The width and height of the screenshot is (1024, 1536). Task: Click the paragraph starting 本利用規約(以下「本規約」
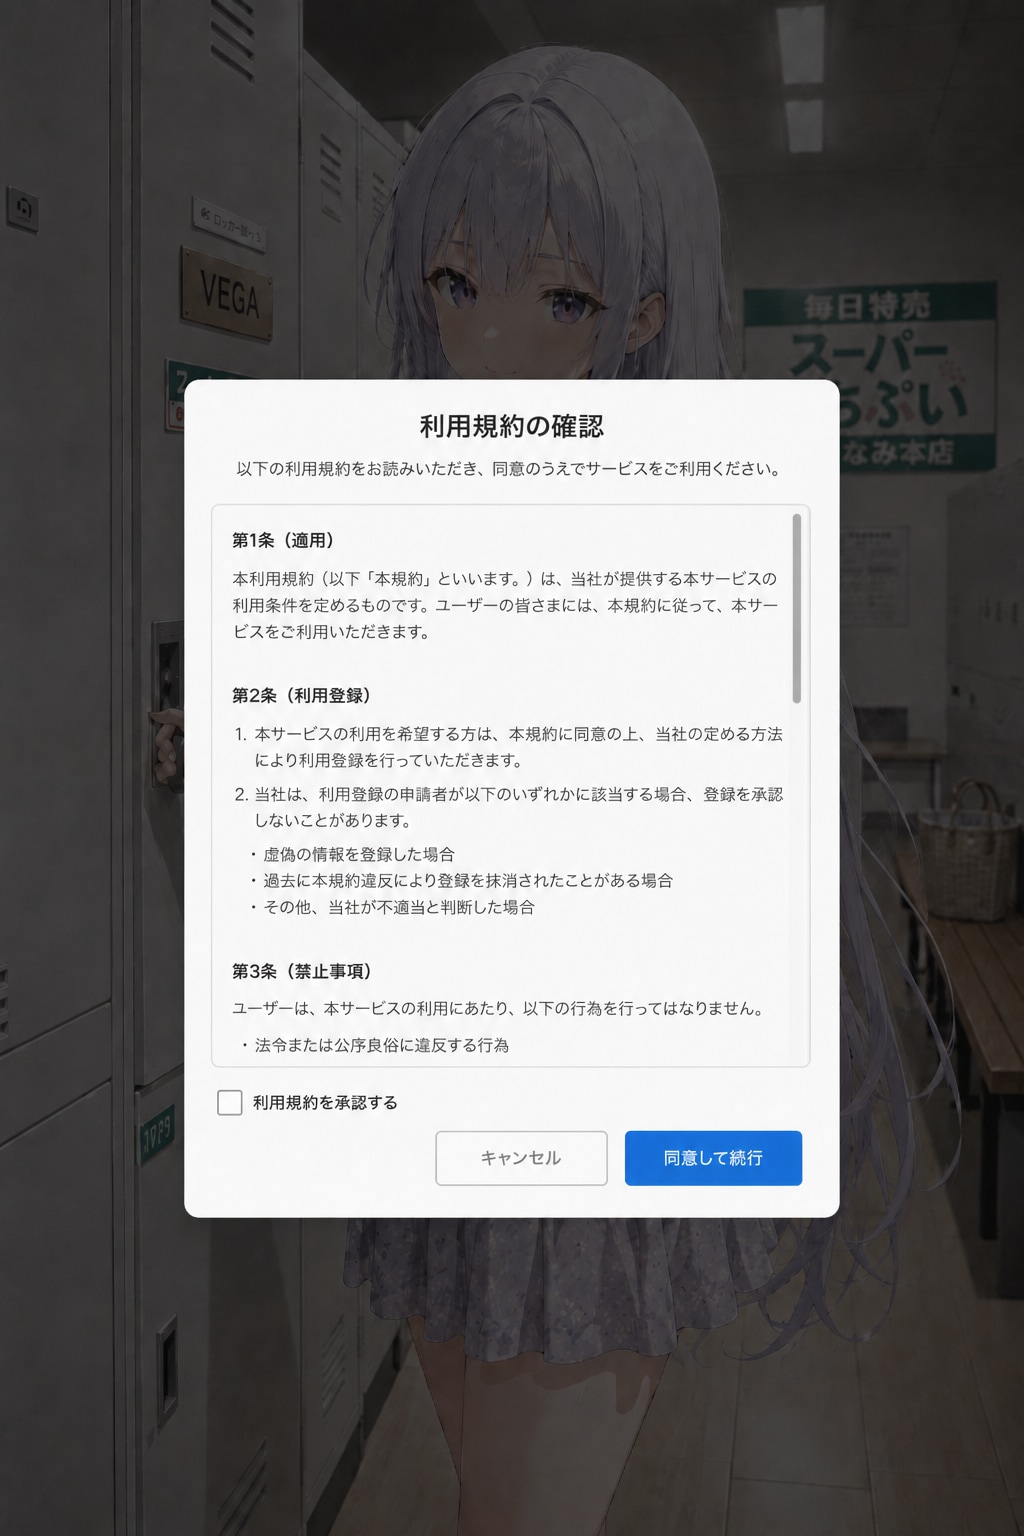(505, 605)
